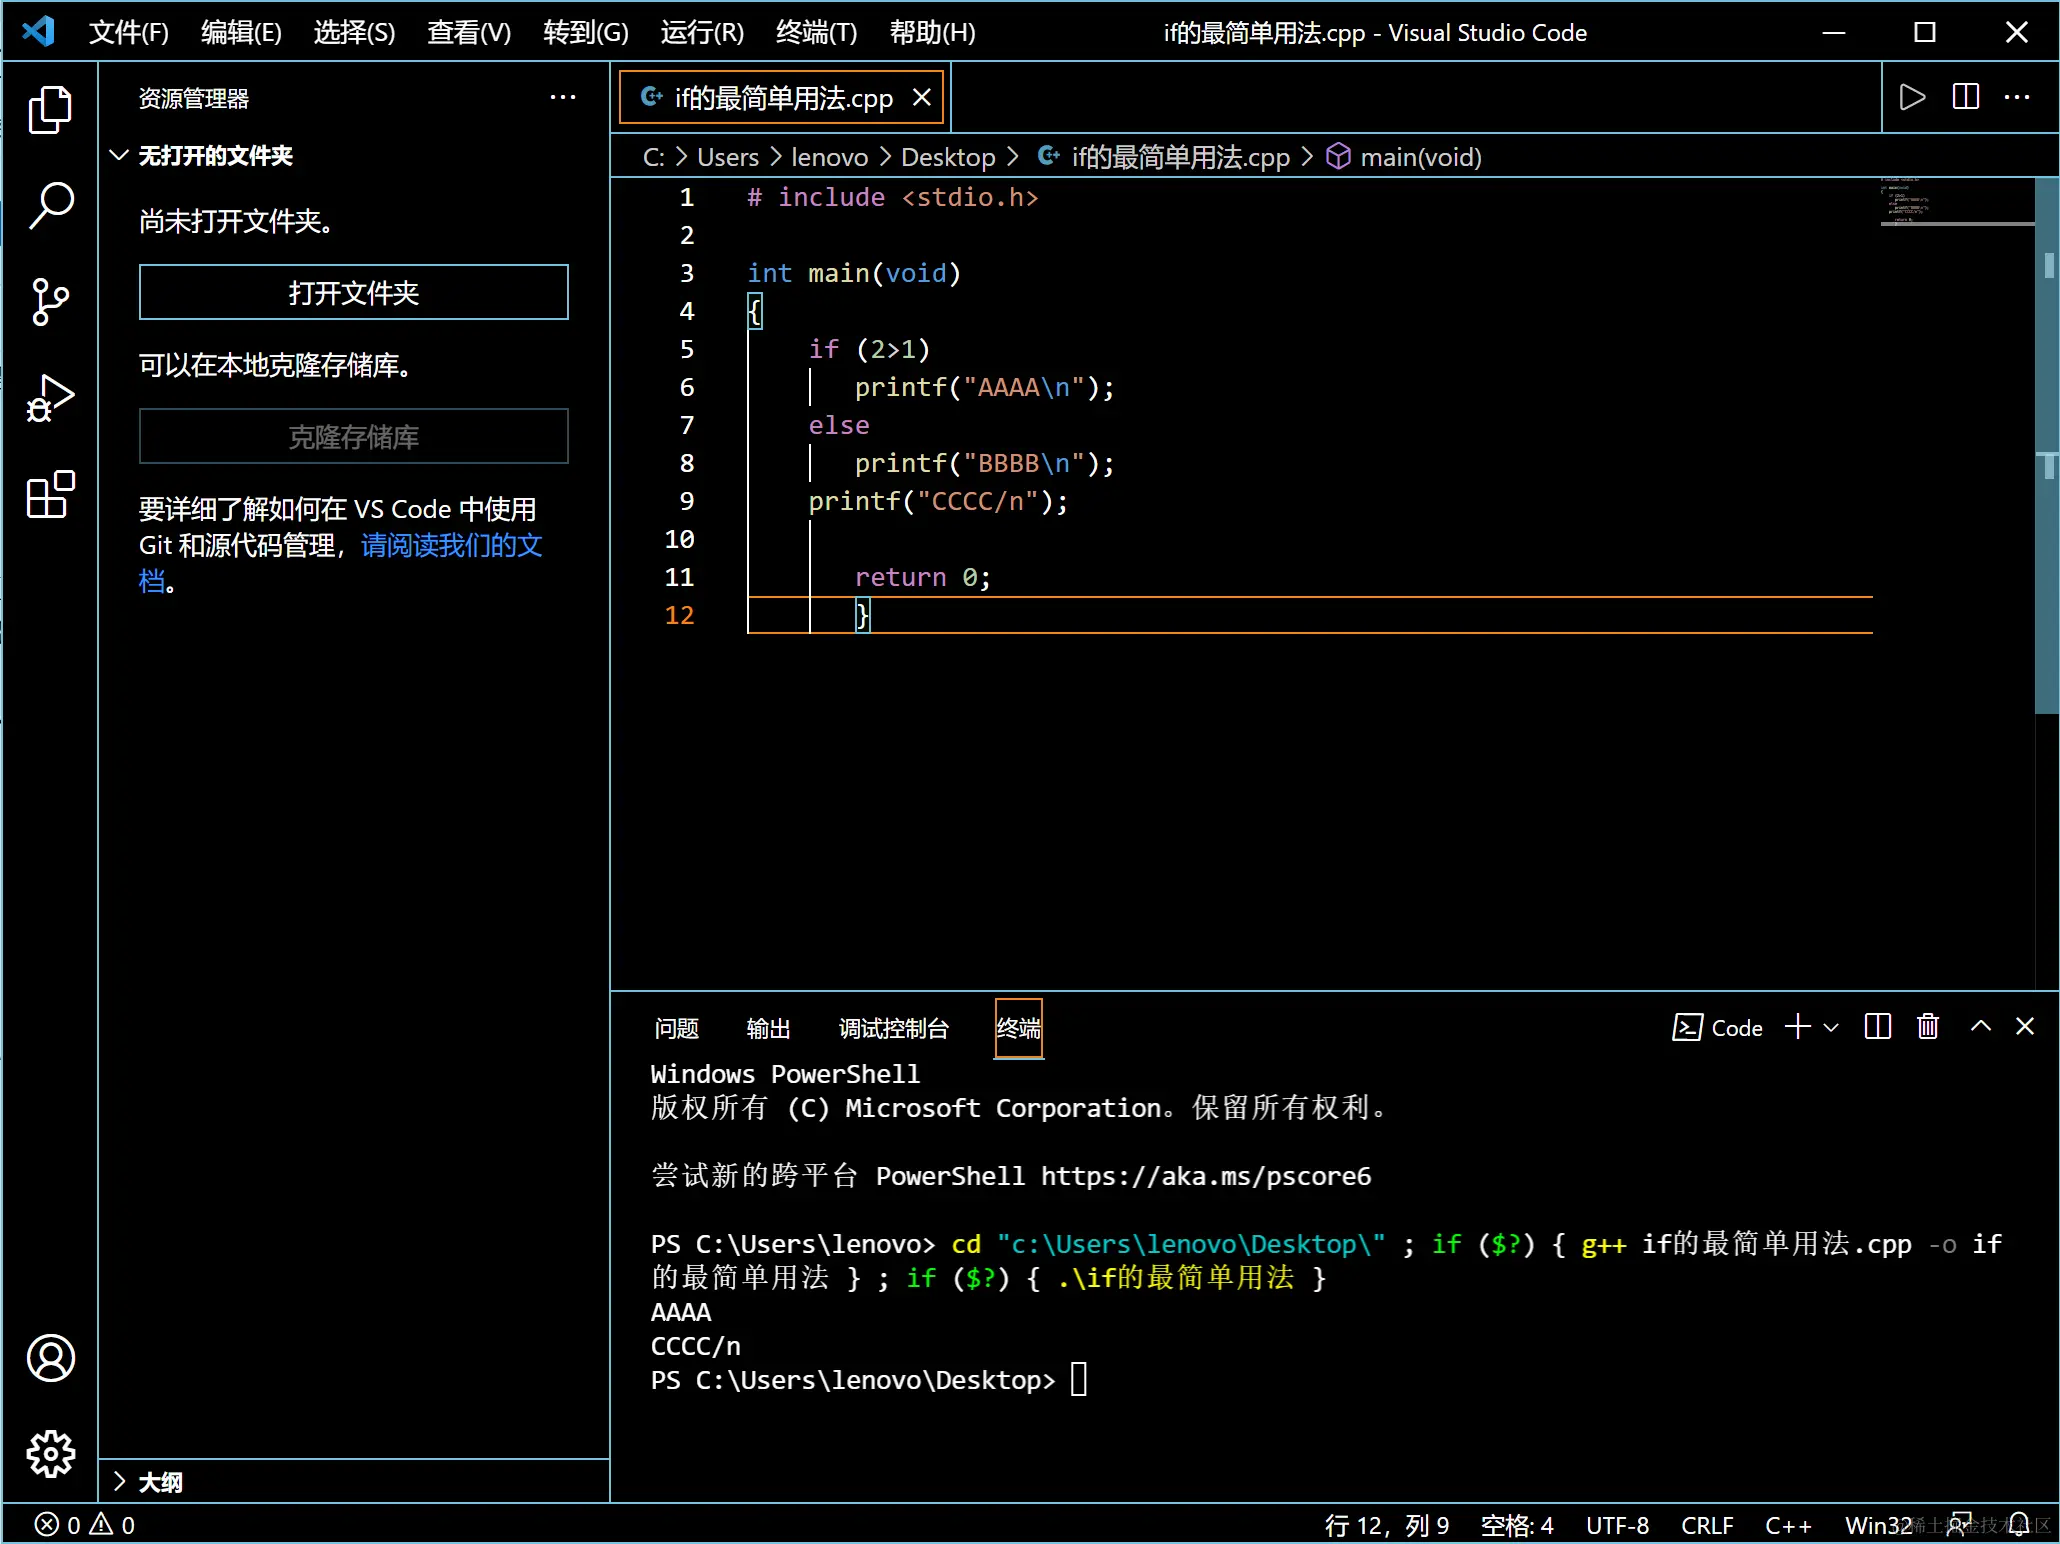Click the 打开文件夹 button
This screenshot has height=1544, width=2060.
coord(353,292)
